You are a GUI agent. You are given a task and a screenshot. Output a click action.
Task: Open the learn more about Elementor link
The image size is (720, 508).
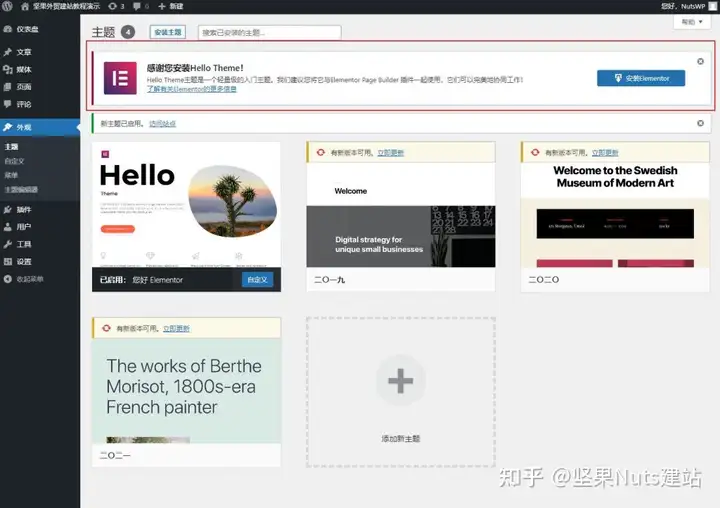[x=191, y=89]
